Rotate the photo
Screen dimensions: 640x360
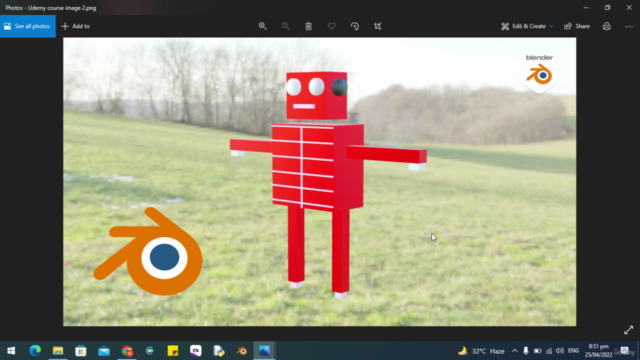click(355, 26)
